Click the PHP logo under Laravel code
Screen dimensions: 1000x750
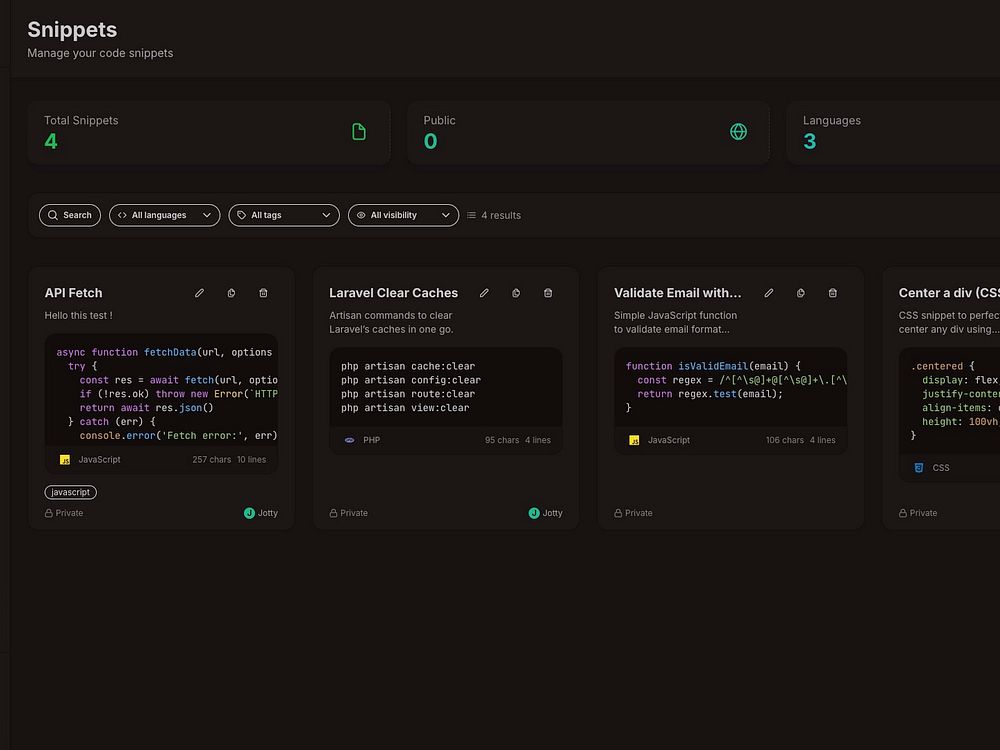click(349, 440)
